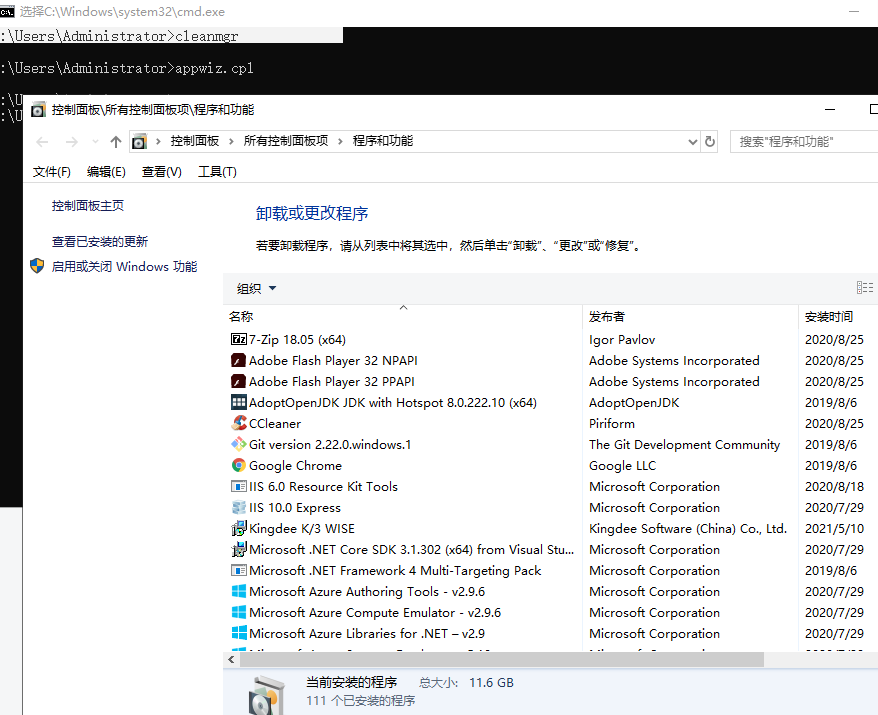
Task: Click the .NET Core SDK 3.1.302 icon
Action: pyautogui.click(x=239, y=549)
